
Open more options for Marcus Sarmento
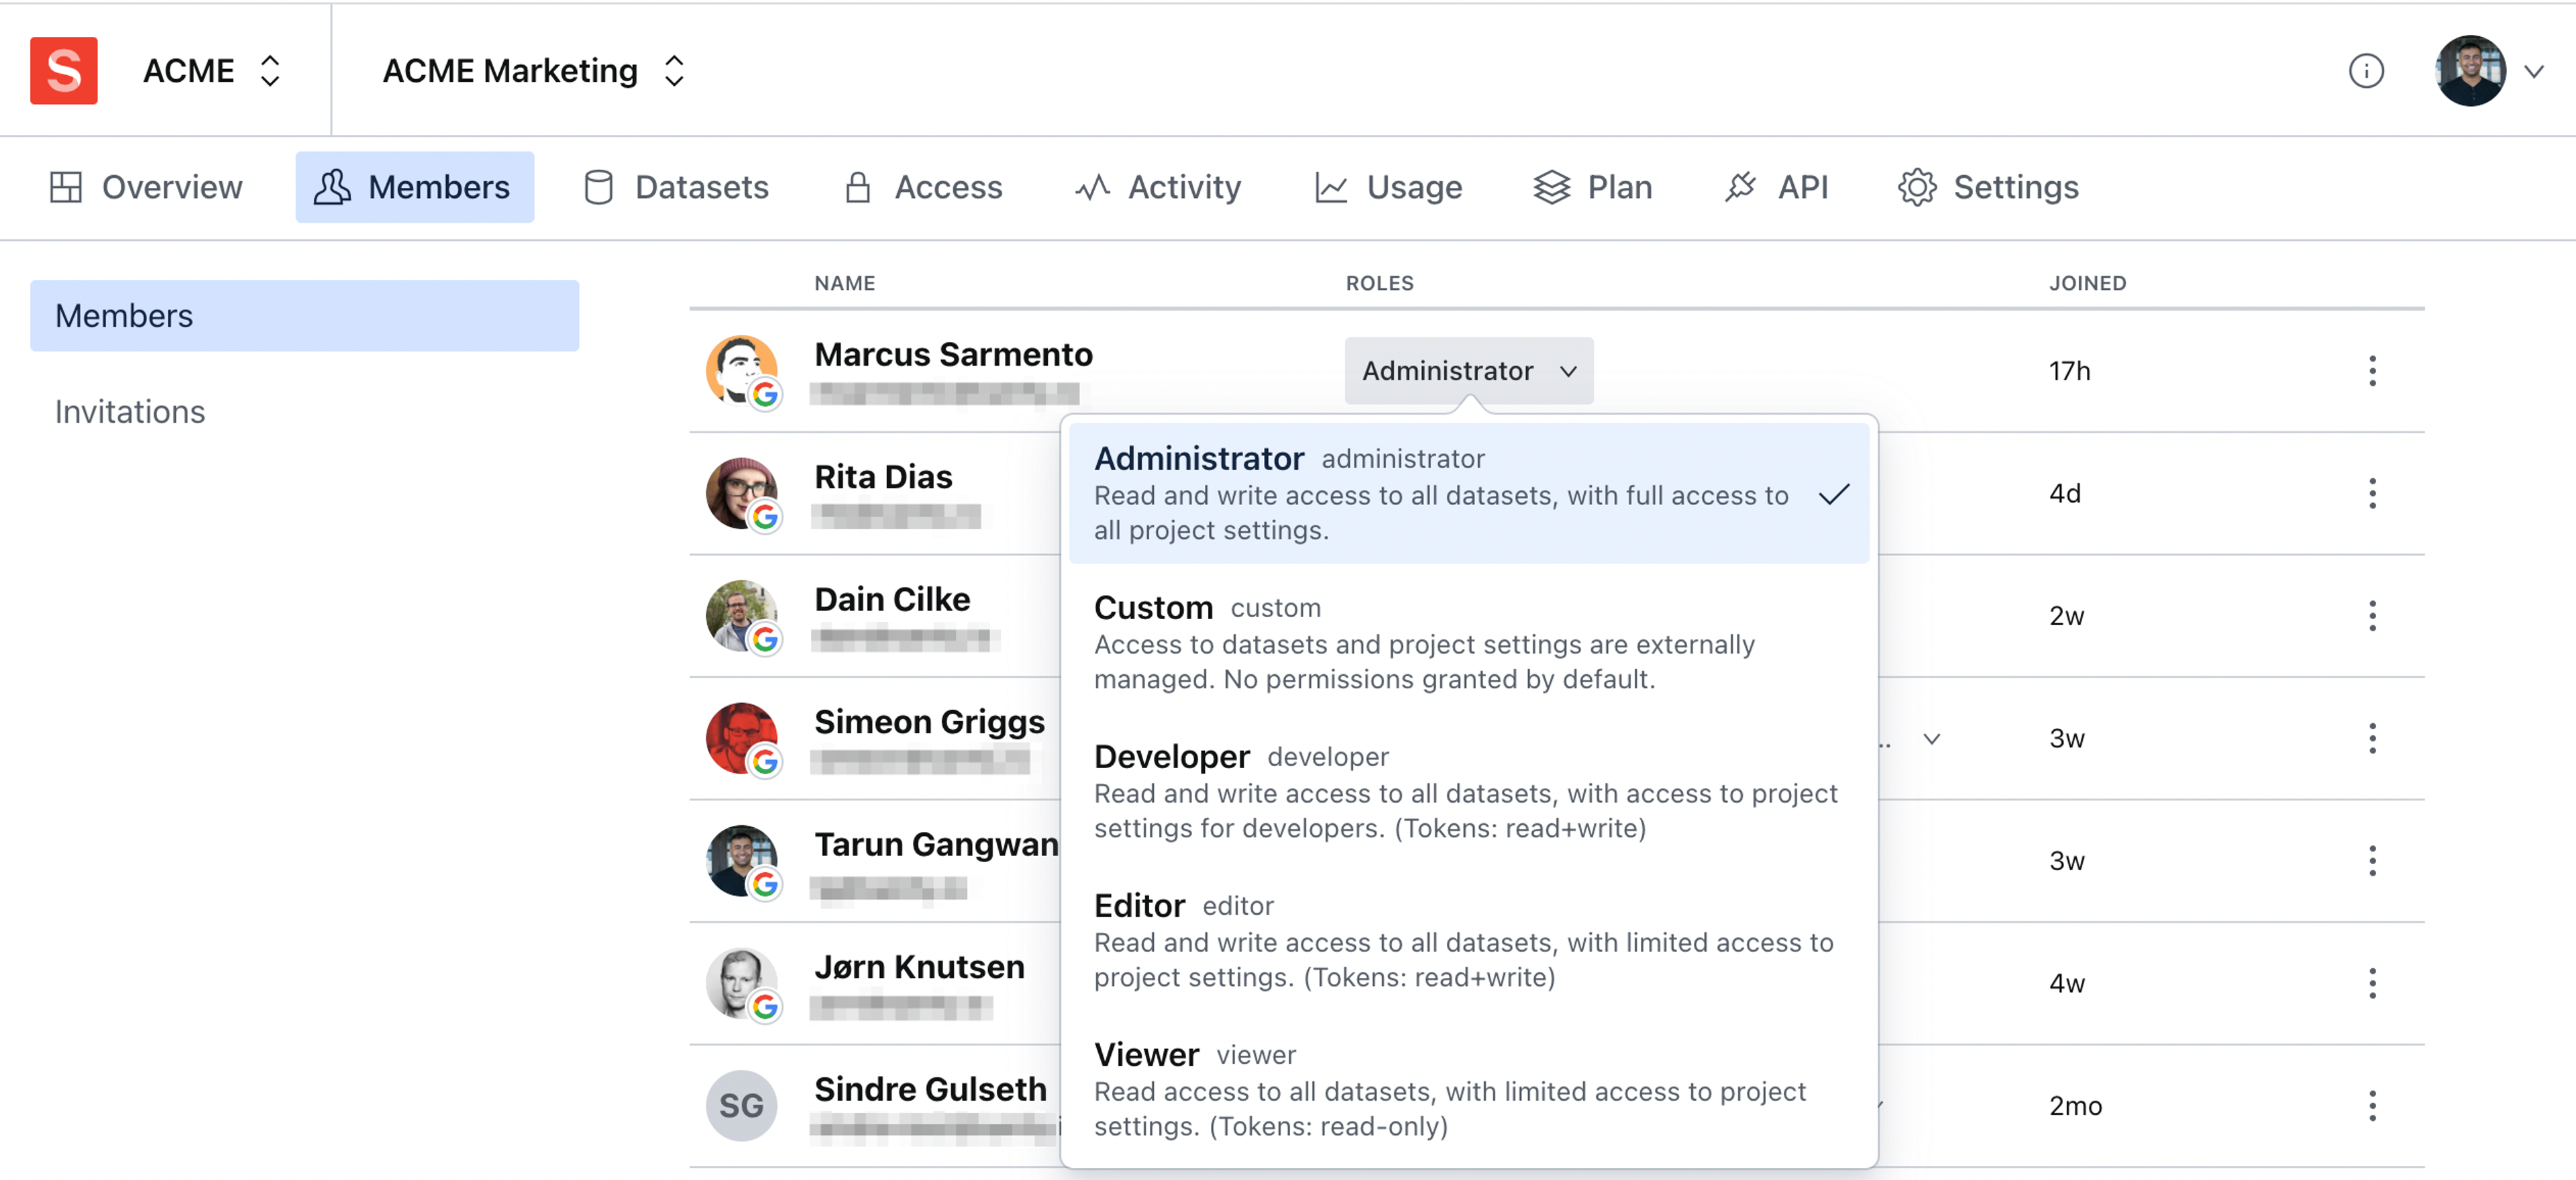click(2371, 371)
